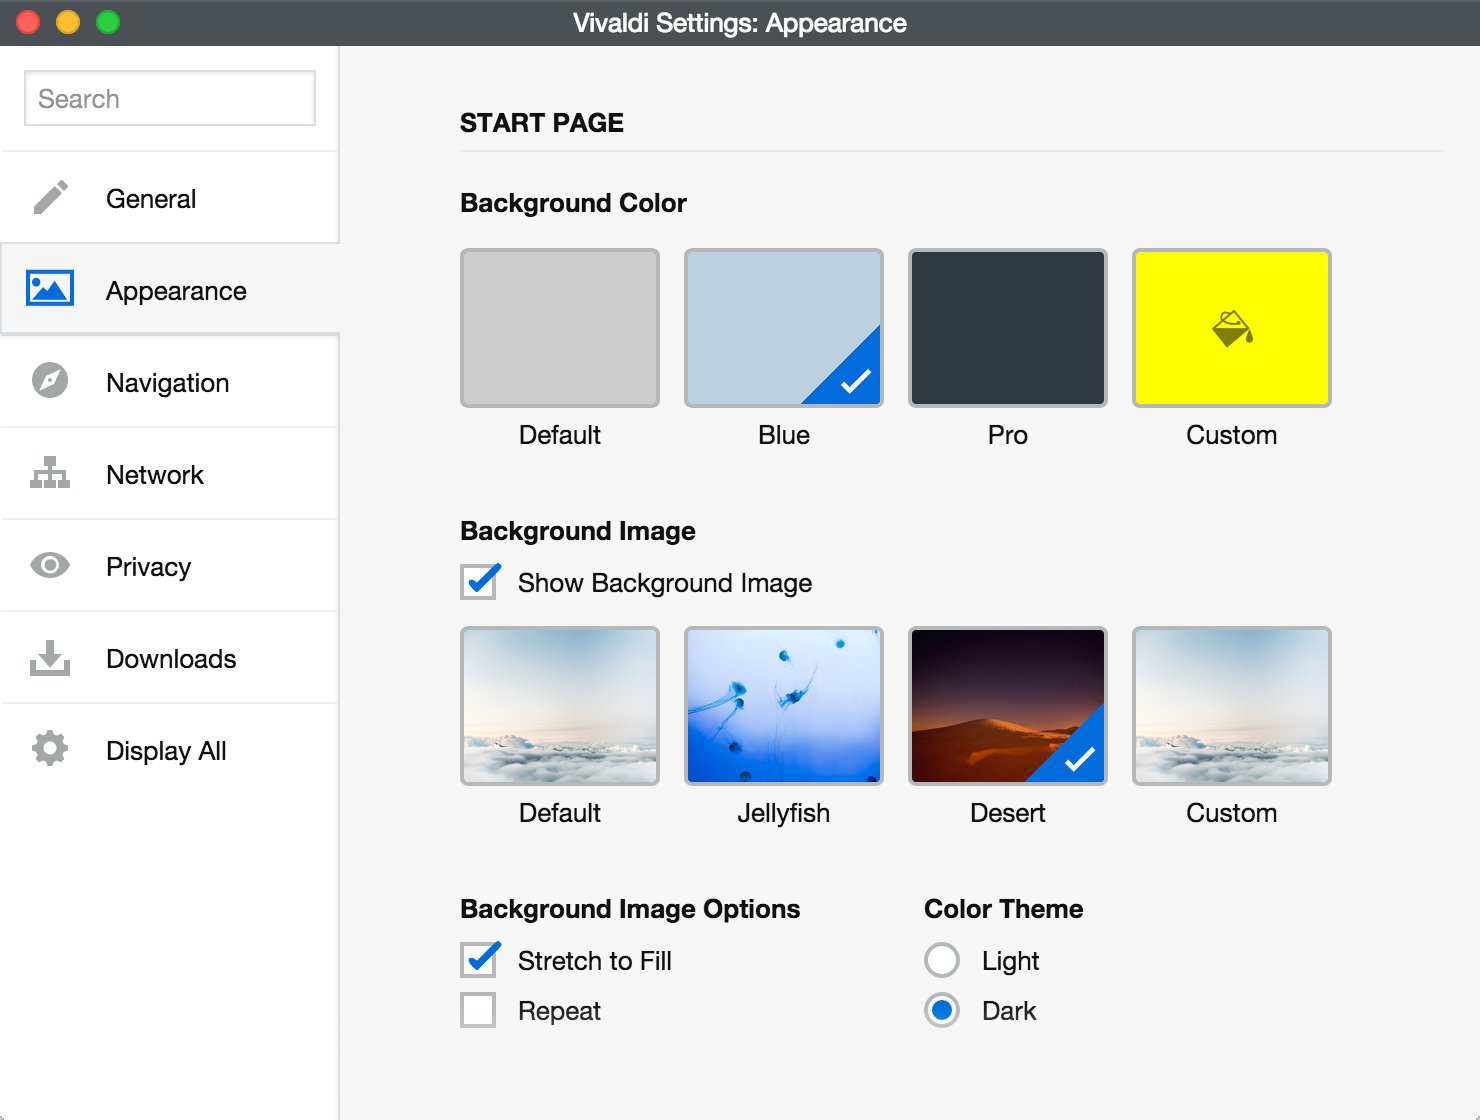This screenshot has width=1480, height=1120.
Task: Close the Vivaldi Settings window
Action: pyautogui.click(x=28, y=22)
